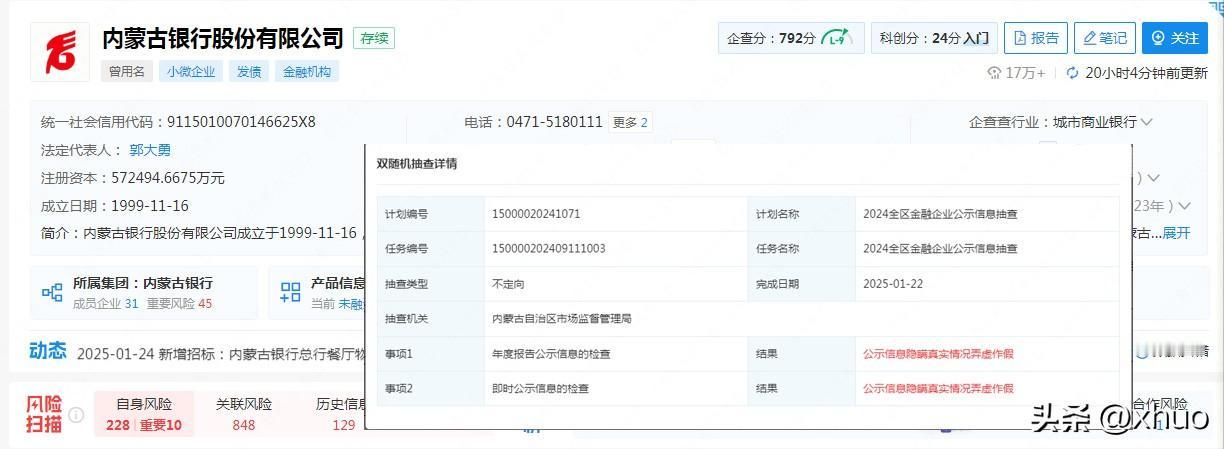
Task: Open the 所属集团 group icon
Action: pyautogui.click(x=52, y=293)
